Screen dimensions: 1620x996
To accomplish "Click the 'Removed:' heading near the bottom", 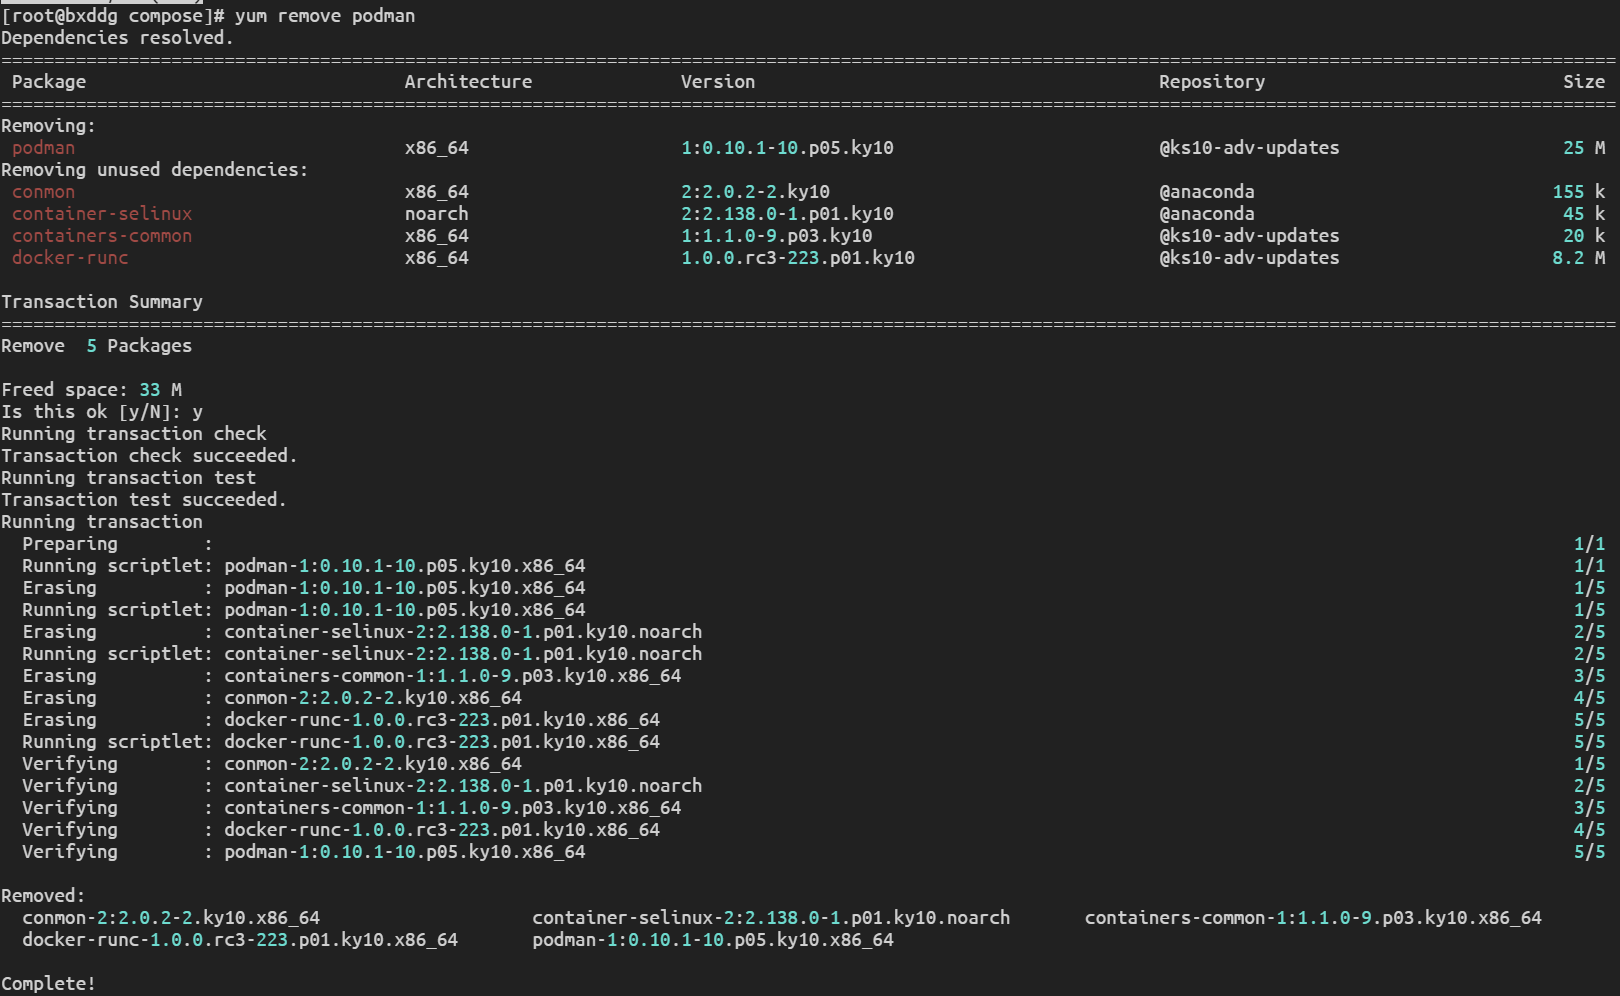I will click(x=43, y=896).
